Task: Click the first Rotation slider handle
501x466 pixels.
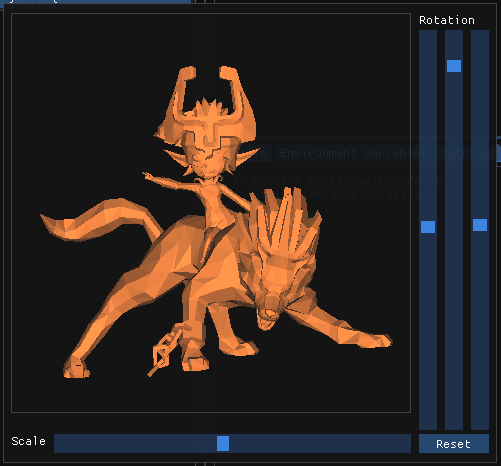Action: pos(428,227)
